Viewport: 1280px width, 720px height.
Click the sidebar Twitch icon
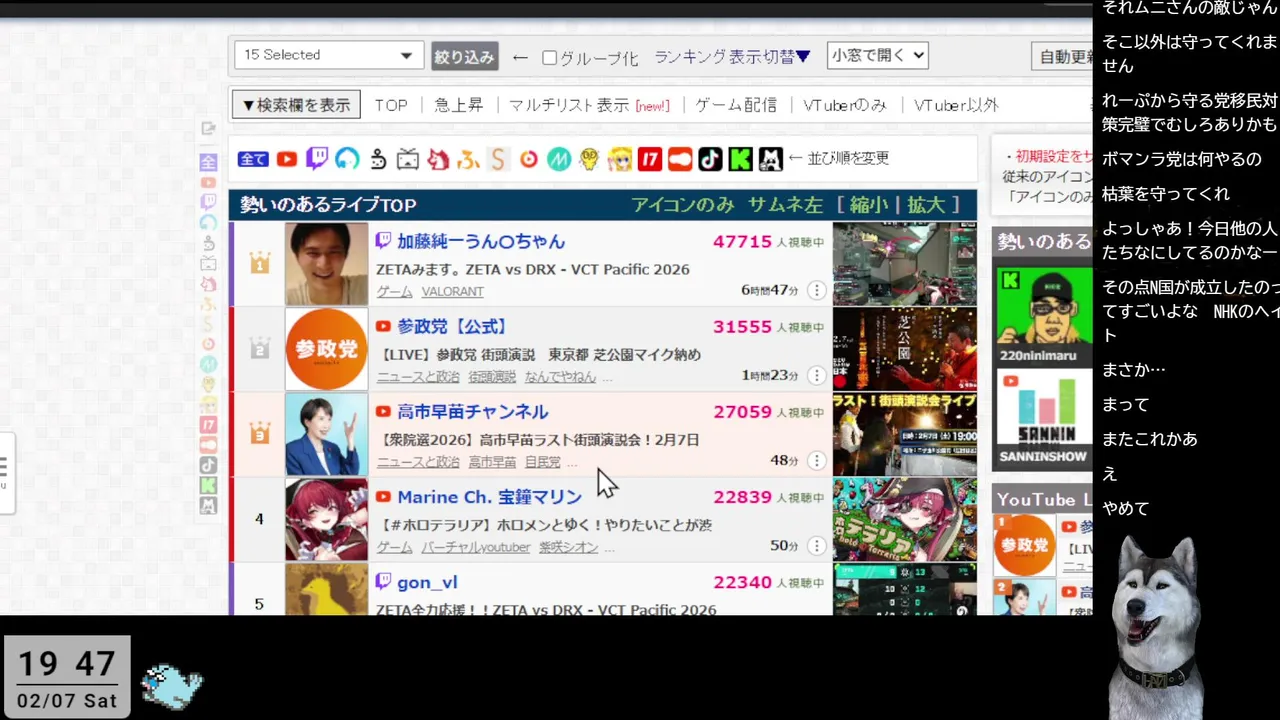tap(208, 202)
